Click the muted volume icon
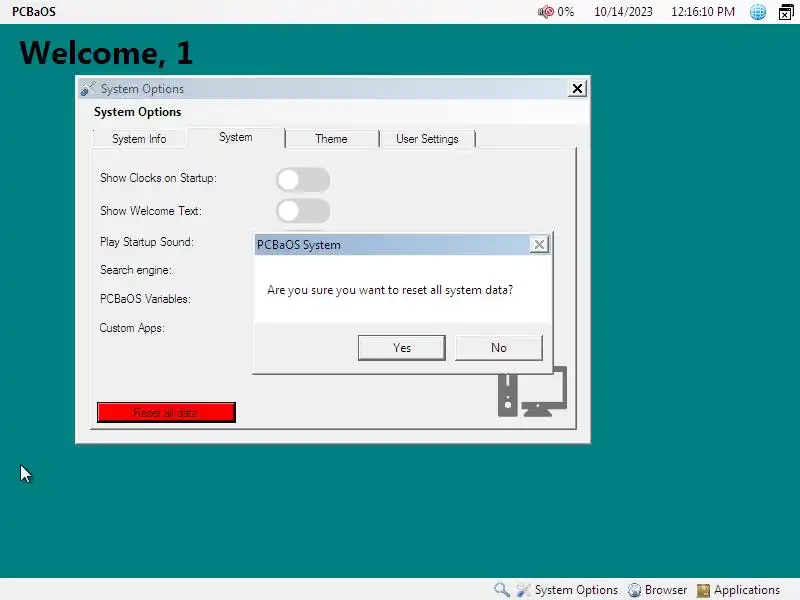Image resolution: width=800 pixels, height=600 pixels. point(545,12)
